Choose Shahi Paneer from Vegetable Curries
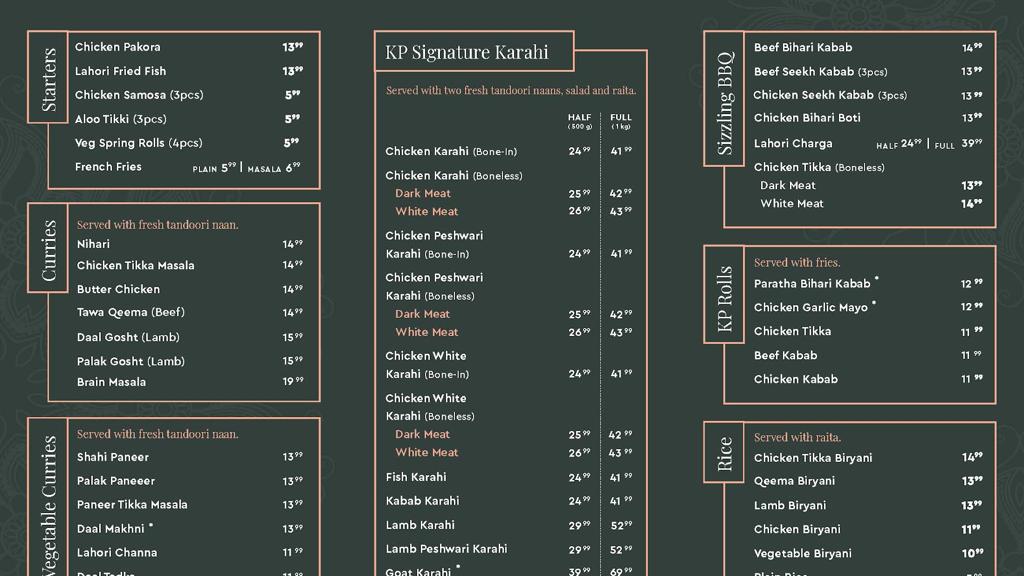This screenshot has height=576, width=1024. click(x=113, y=457)
